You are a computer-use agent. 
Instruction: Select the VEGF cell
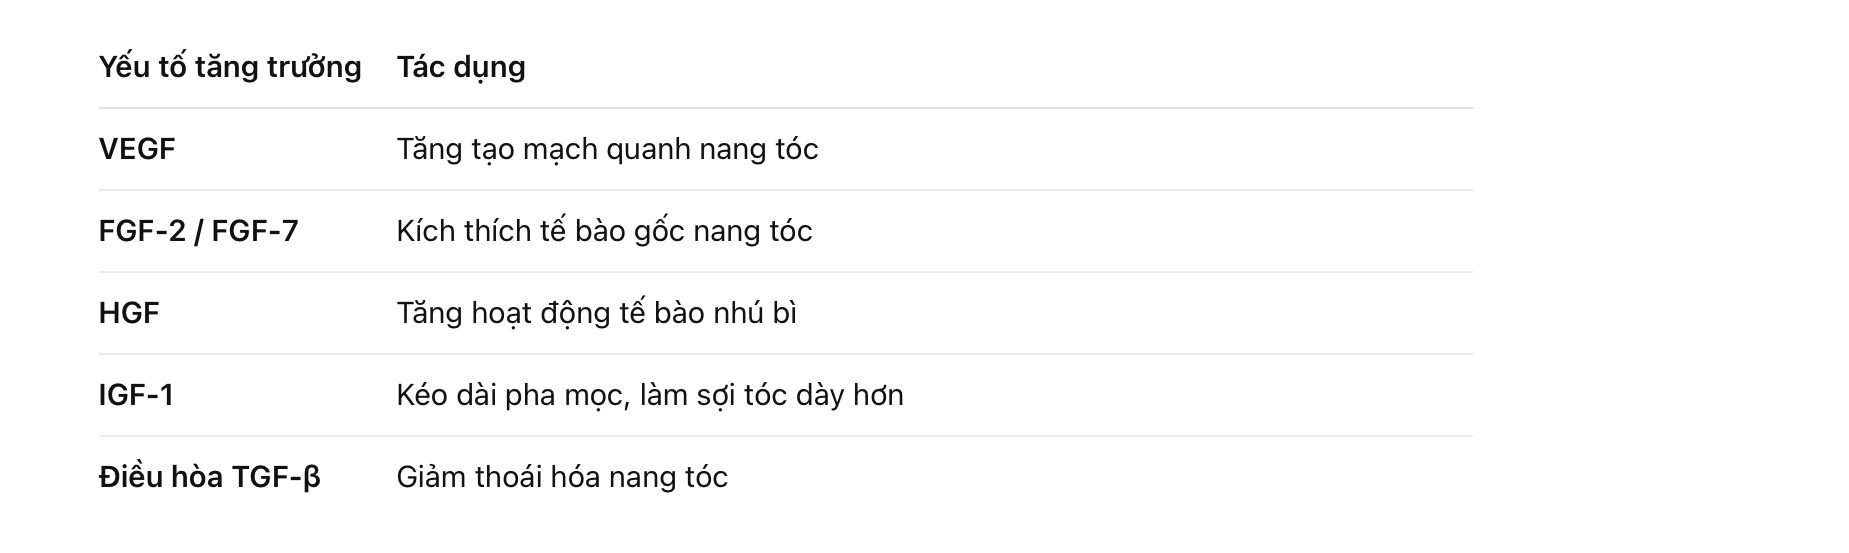137,149
